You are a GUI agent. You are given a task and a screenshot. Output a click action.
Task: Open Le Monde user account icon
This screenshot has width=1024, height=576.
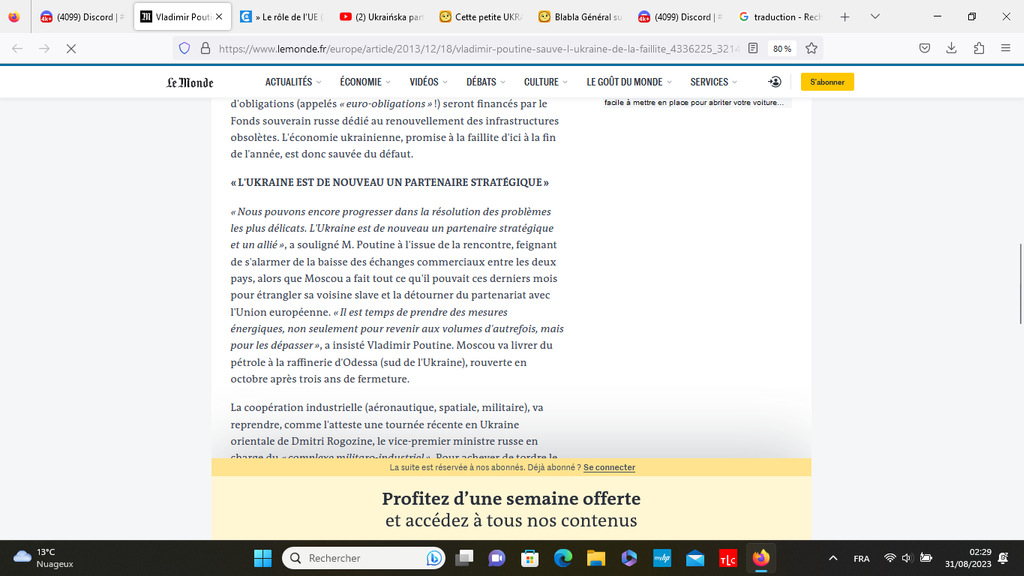(x=775, y=82)
